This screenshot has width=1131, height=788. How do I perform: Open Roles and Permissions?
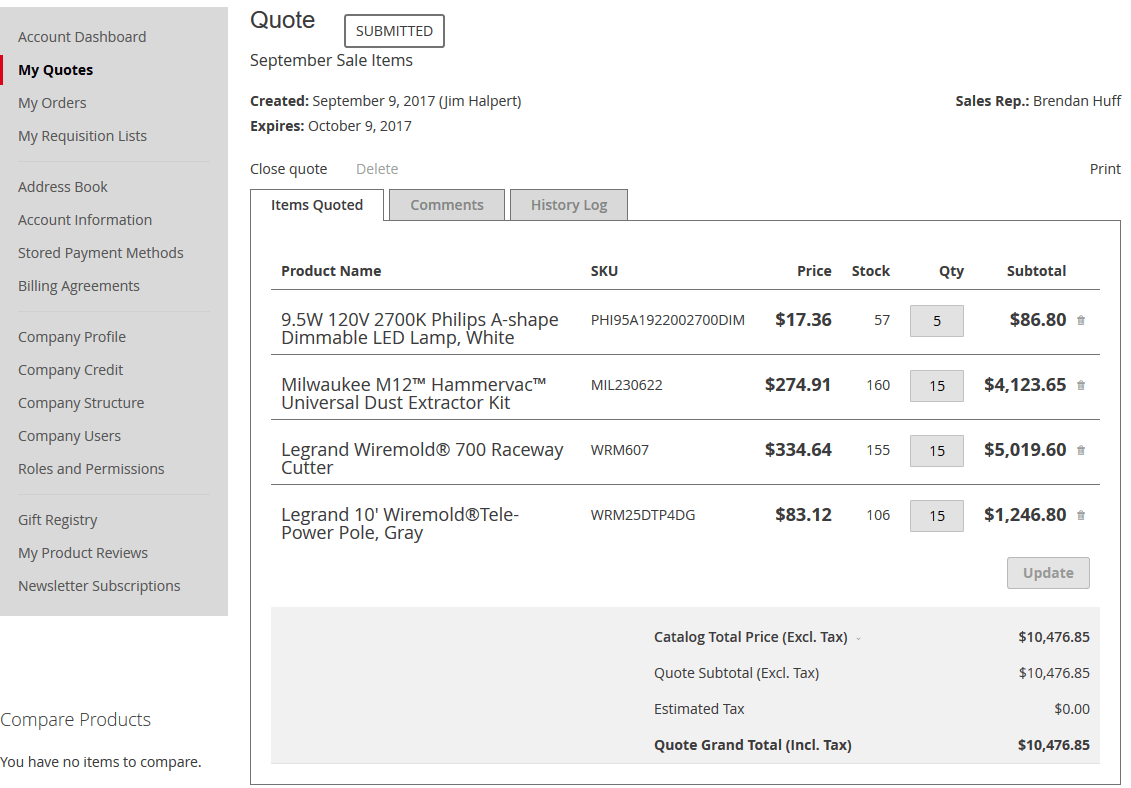click(x=91, y=469)
